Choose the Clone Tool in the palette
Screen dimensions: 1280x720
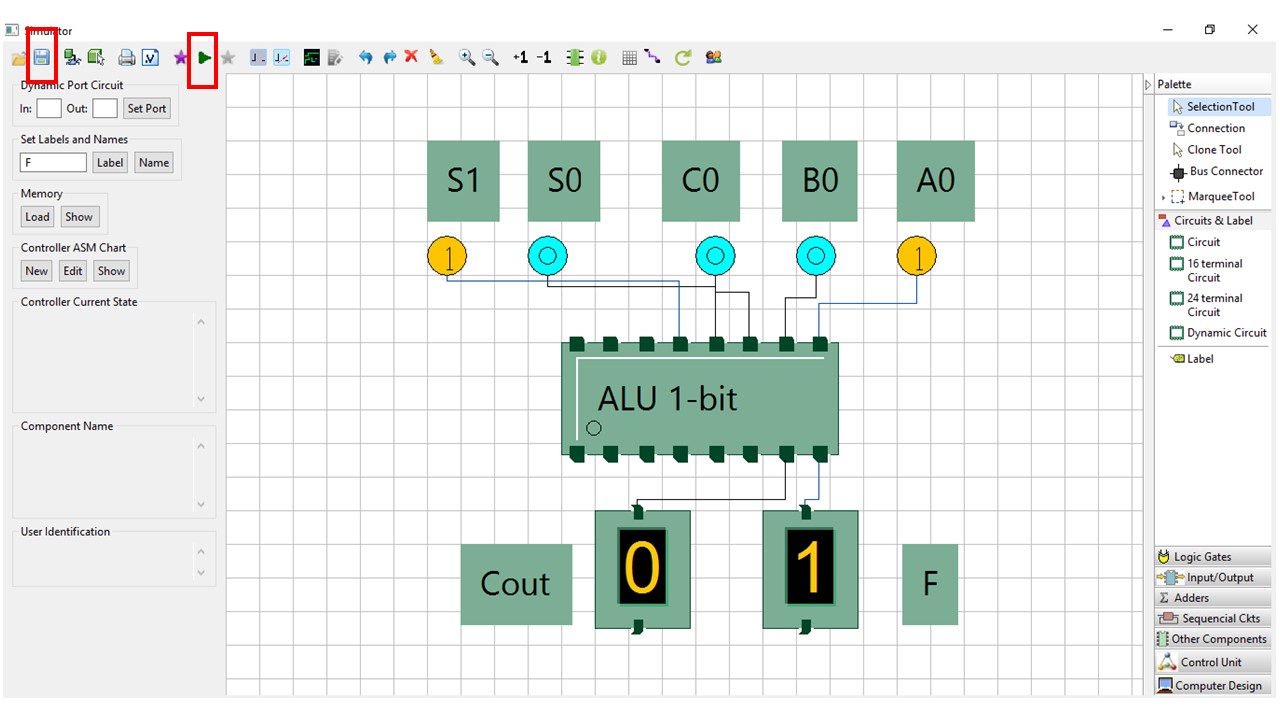[1205, 150]
